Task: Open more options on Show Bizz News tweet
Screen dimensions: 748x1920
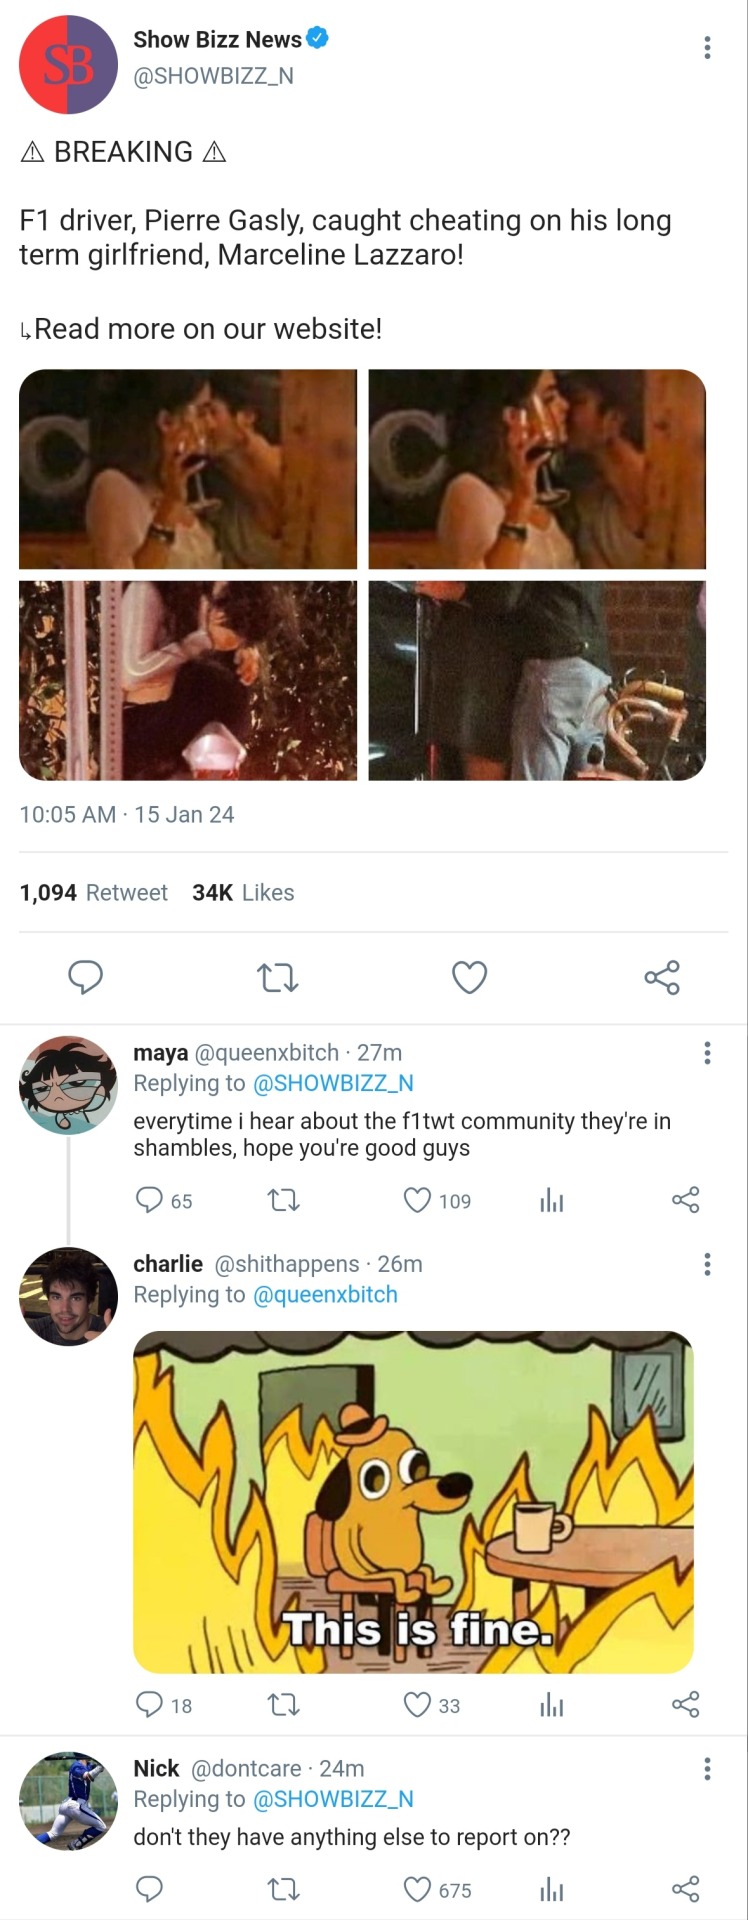Action: click(707, 48)
